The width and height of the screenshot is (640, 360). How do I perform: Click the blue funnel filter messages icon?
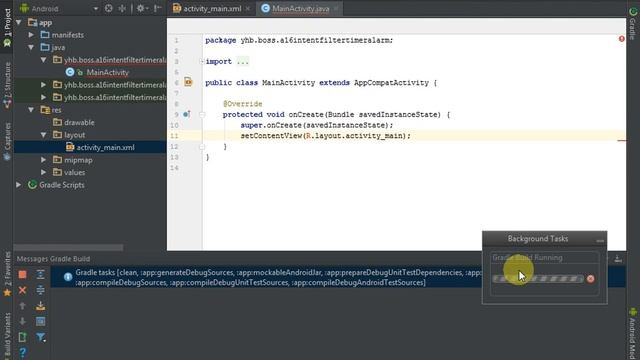click(x=40, y=337)
